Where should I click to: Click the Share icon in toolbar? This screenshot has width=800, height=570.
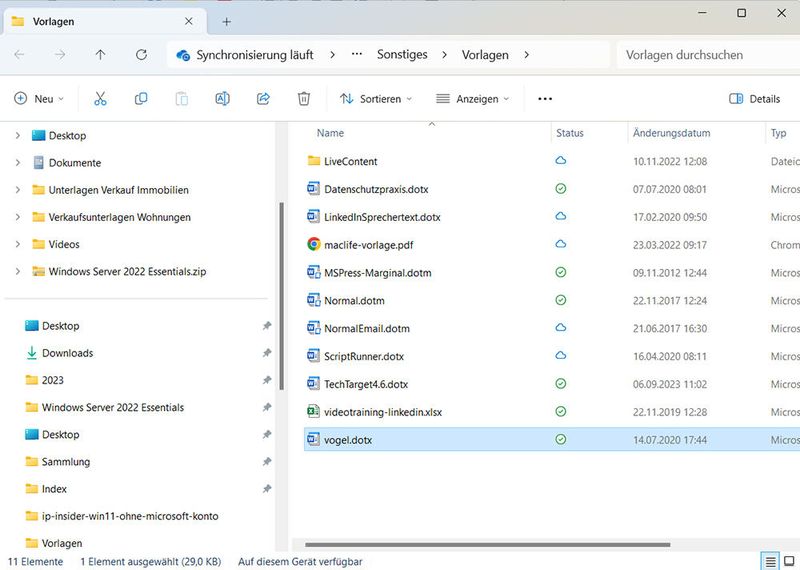tap(263, 99)
